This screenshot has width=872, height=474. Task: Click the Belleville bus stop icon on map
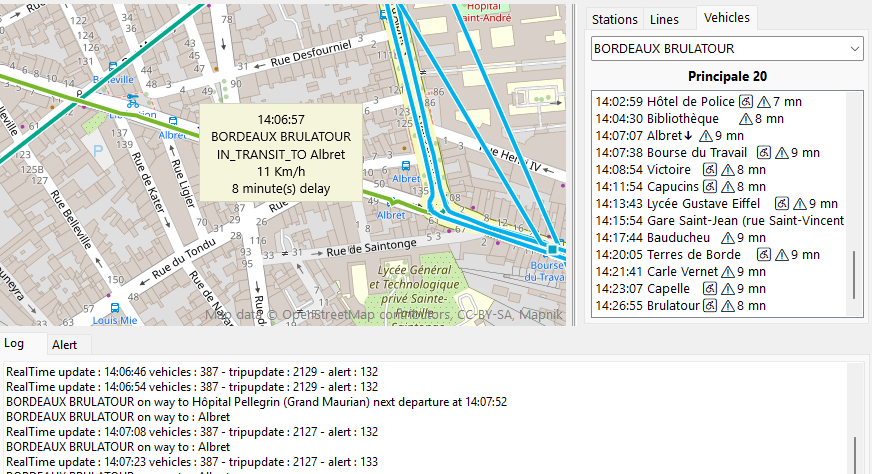(x=113, y=67)
